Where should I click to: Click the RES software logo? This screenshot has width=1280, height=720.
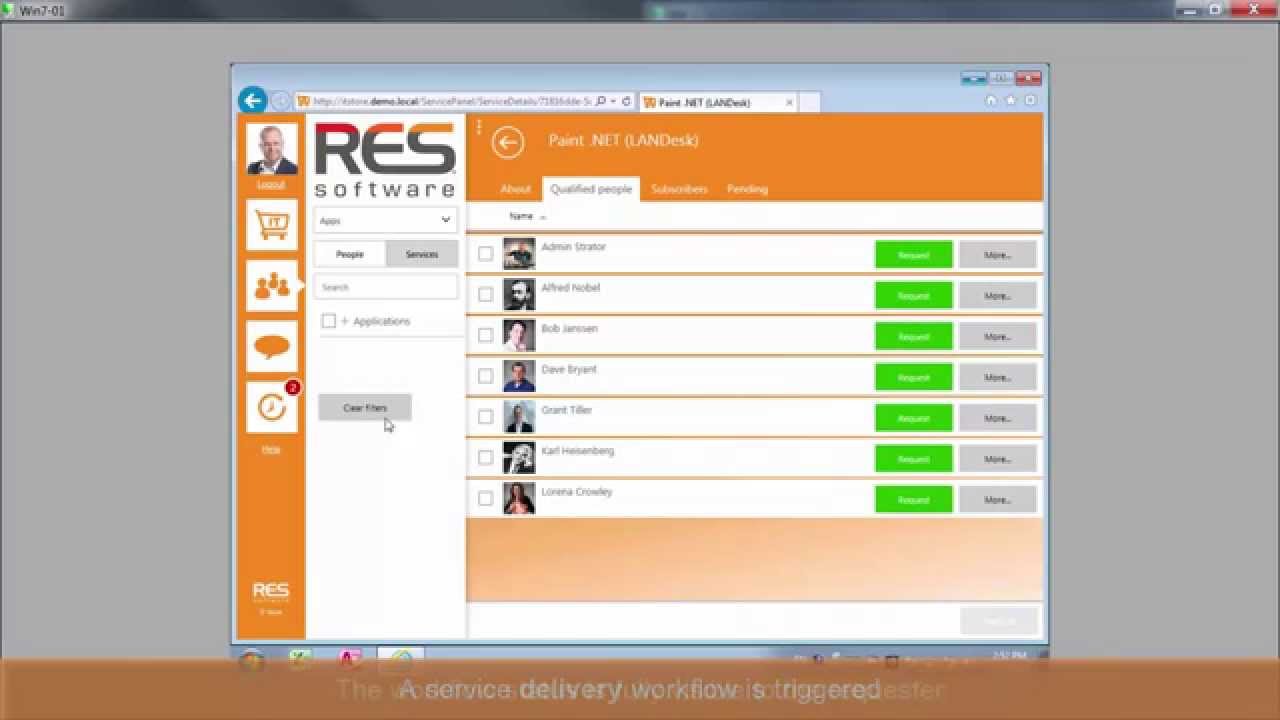(385, 160)
